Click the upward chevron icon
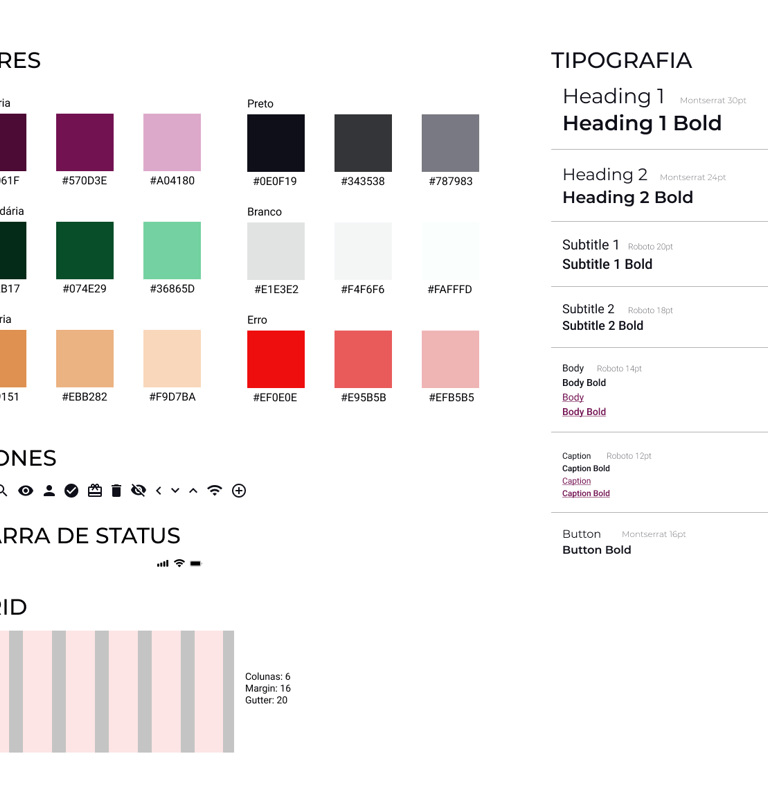The image size is (768, 799). 193,491
